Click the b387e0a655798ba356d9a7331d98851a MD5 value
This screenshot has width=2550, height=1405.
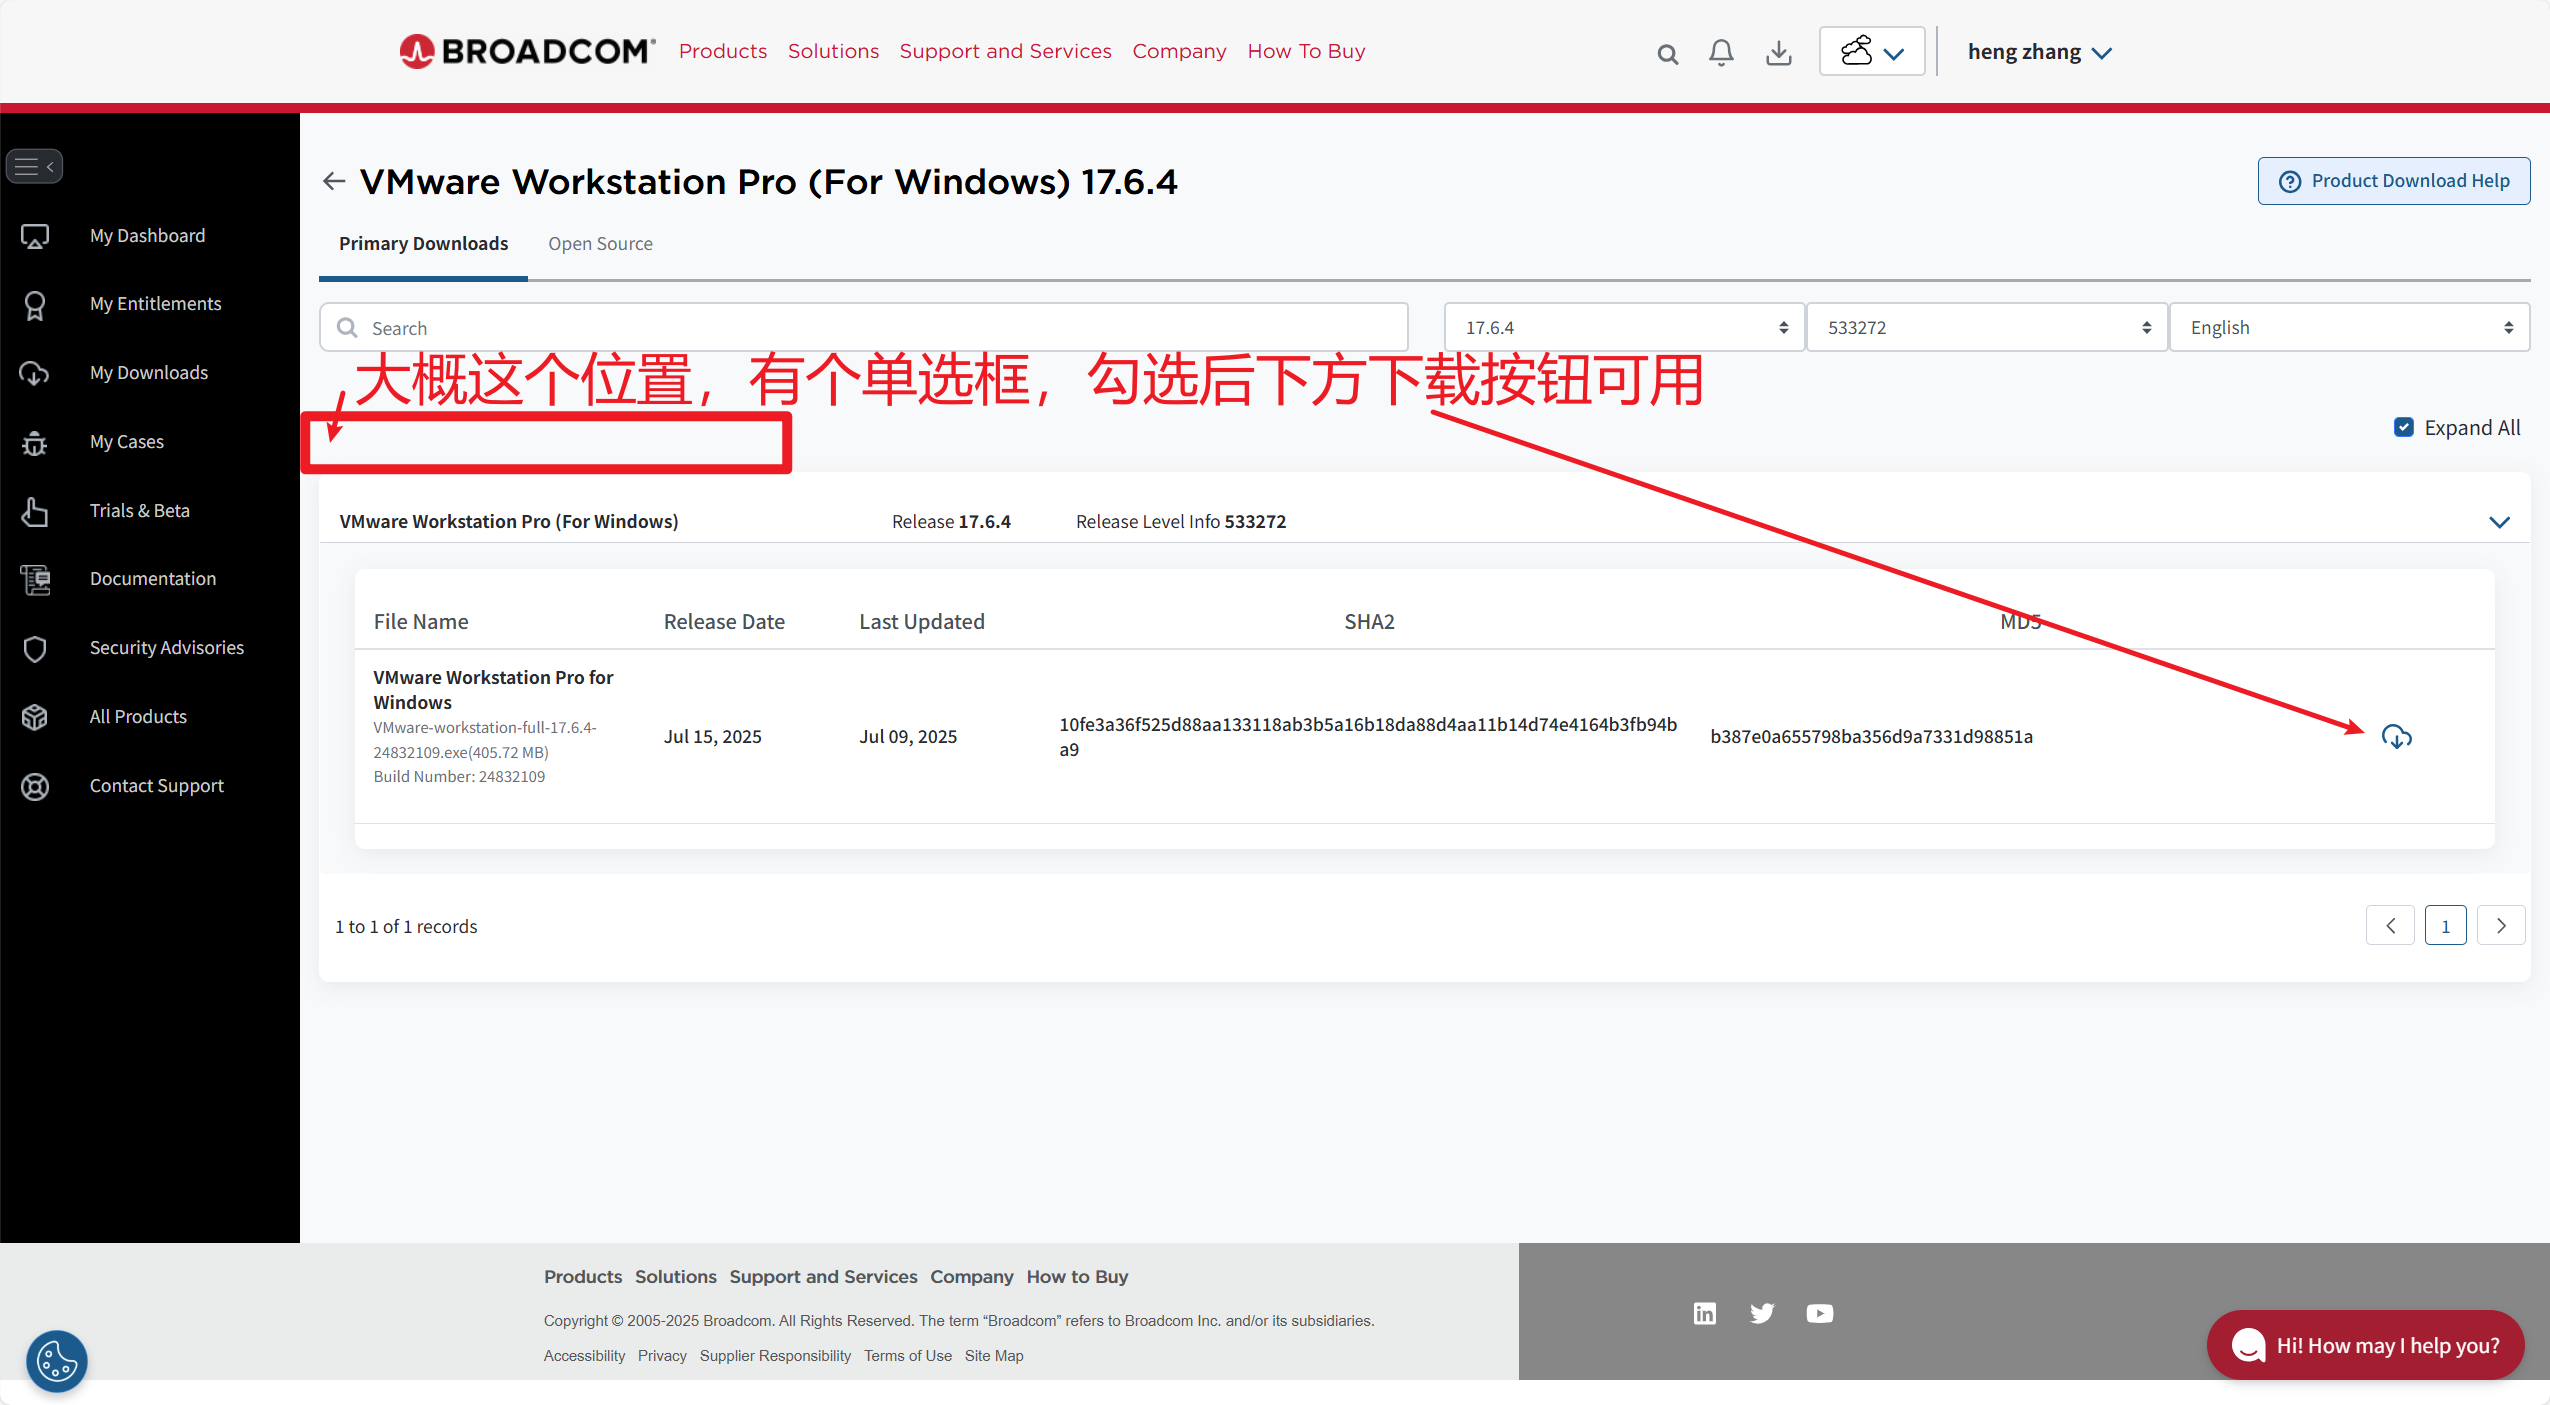tap(1871, 737)
